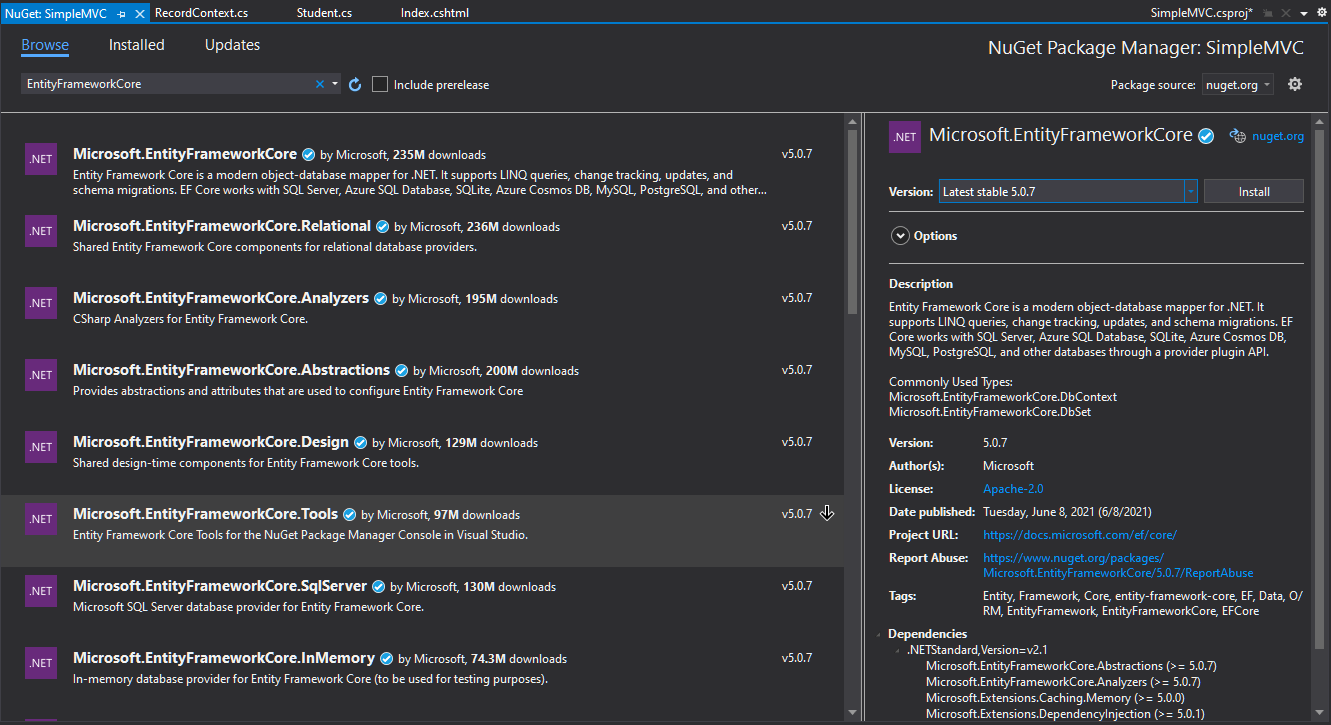Select the Microsoft.EntityFrameworkCore.Analyzers package title
The image size is (1331, 725).
221,298
